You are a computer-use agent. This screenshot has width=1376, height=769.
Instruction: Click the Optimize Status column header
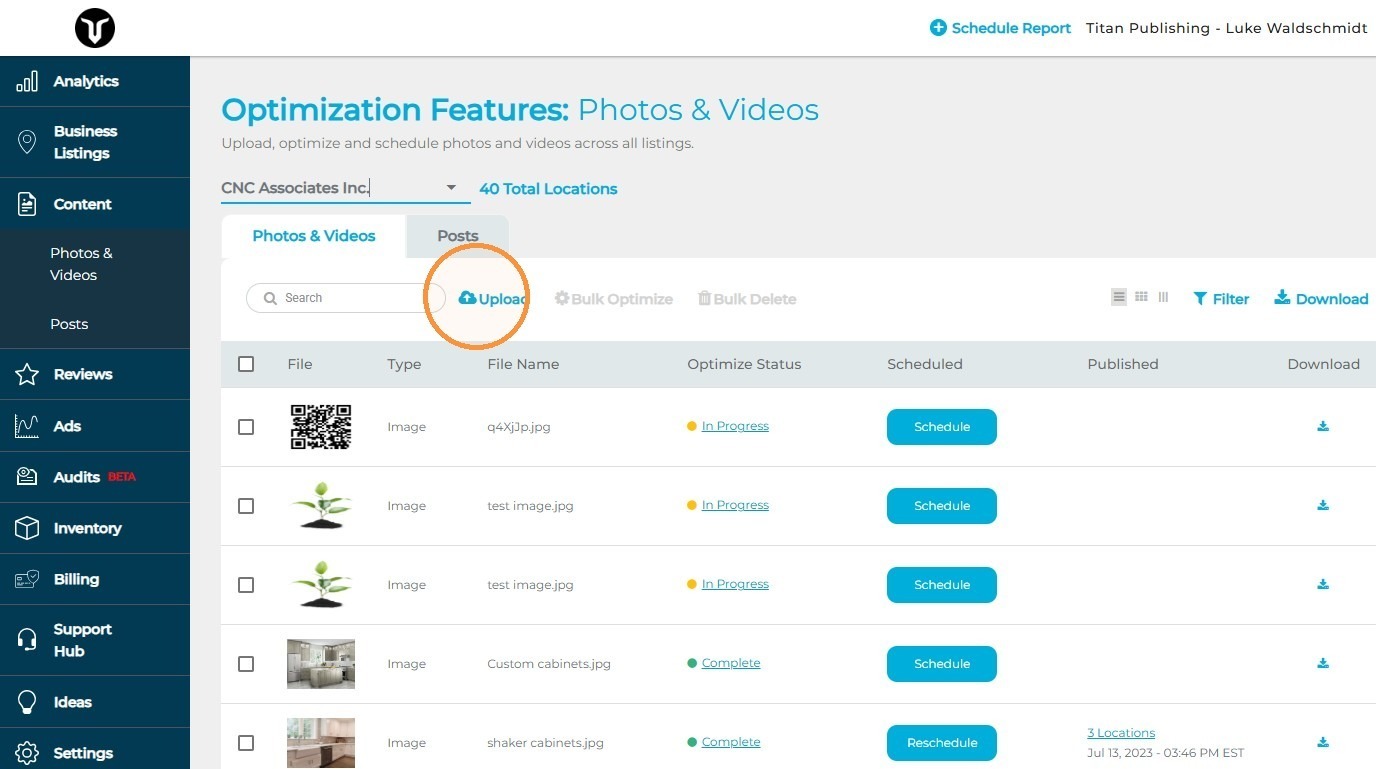tap(744, 364)
